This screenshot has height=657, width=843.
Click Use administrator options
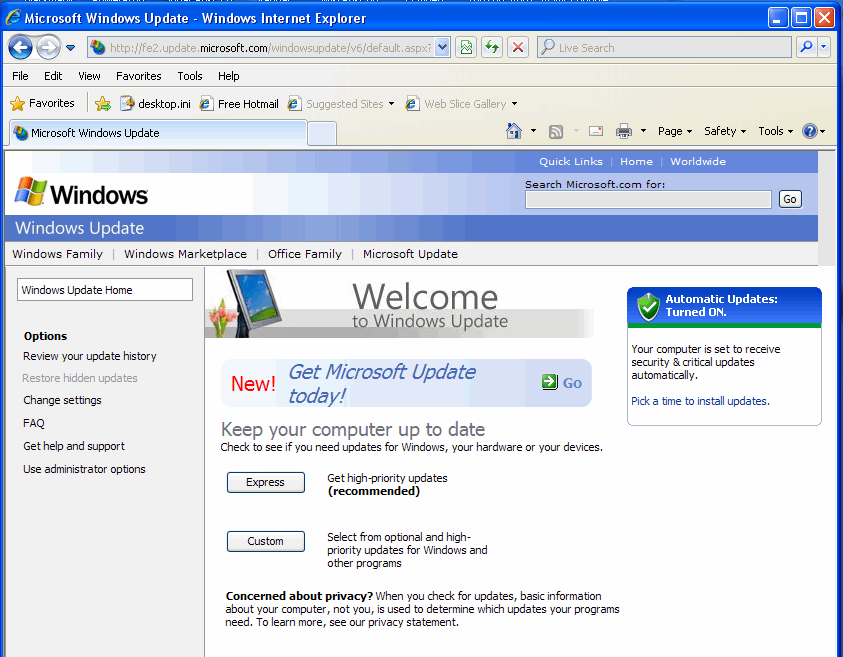(84, 469)
